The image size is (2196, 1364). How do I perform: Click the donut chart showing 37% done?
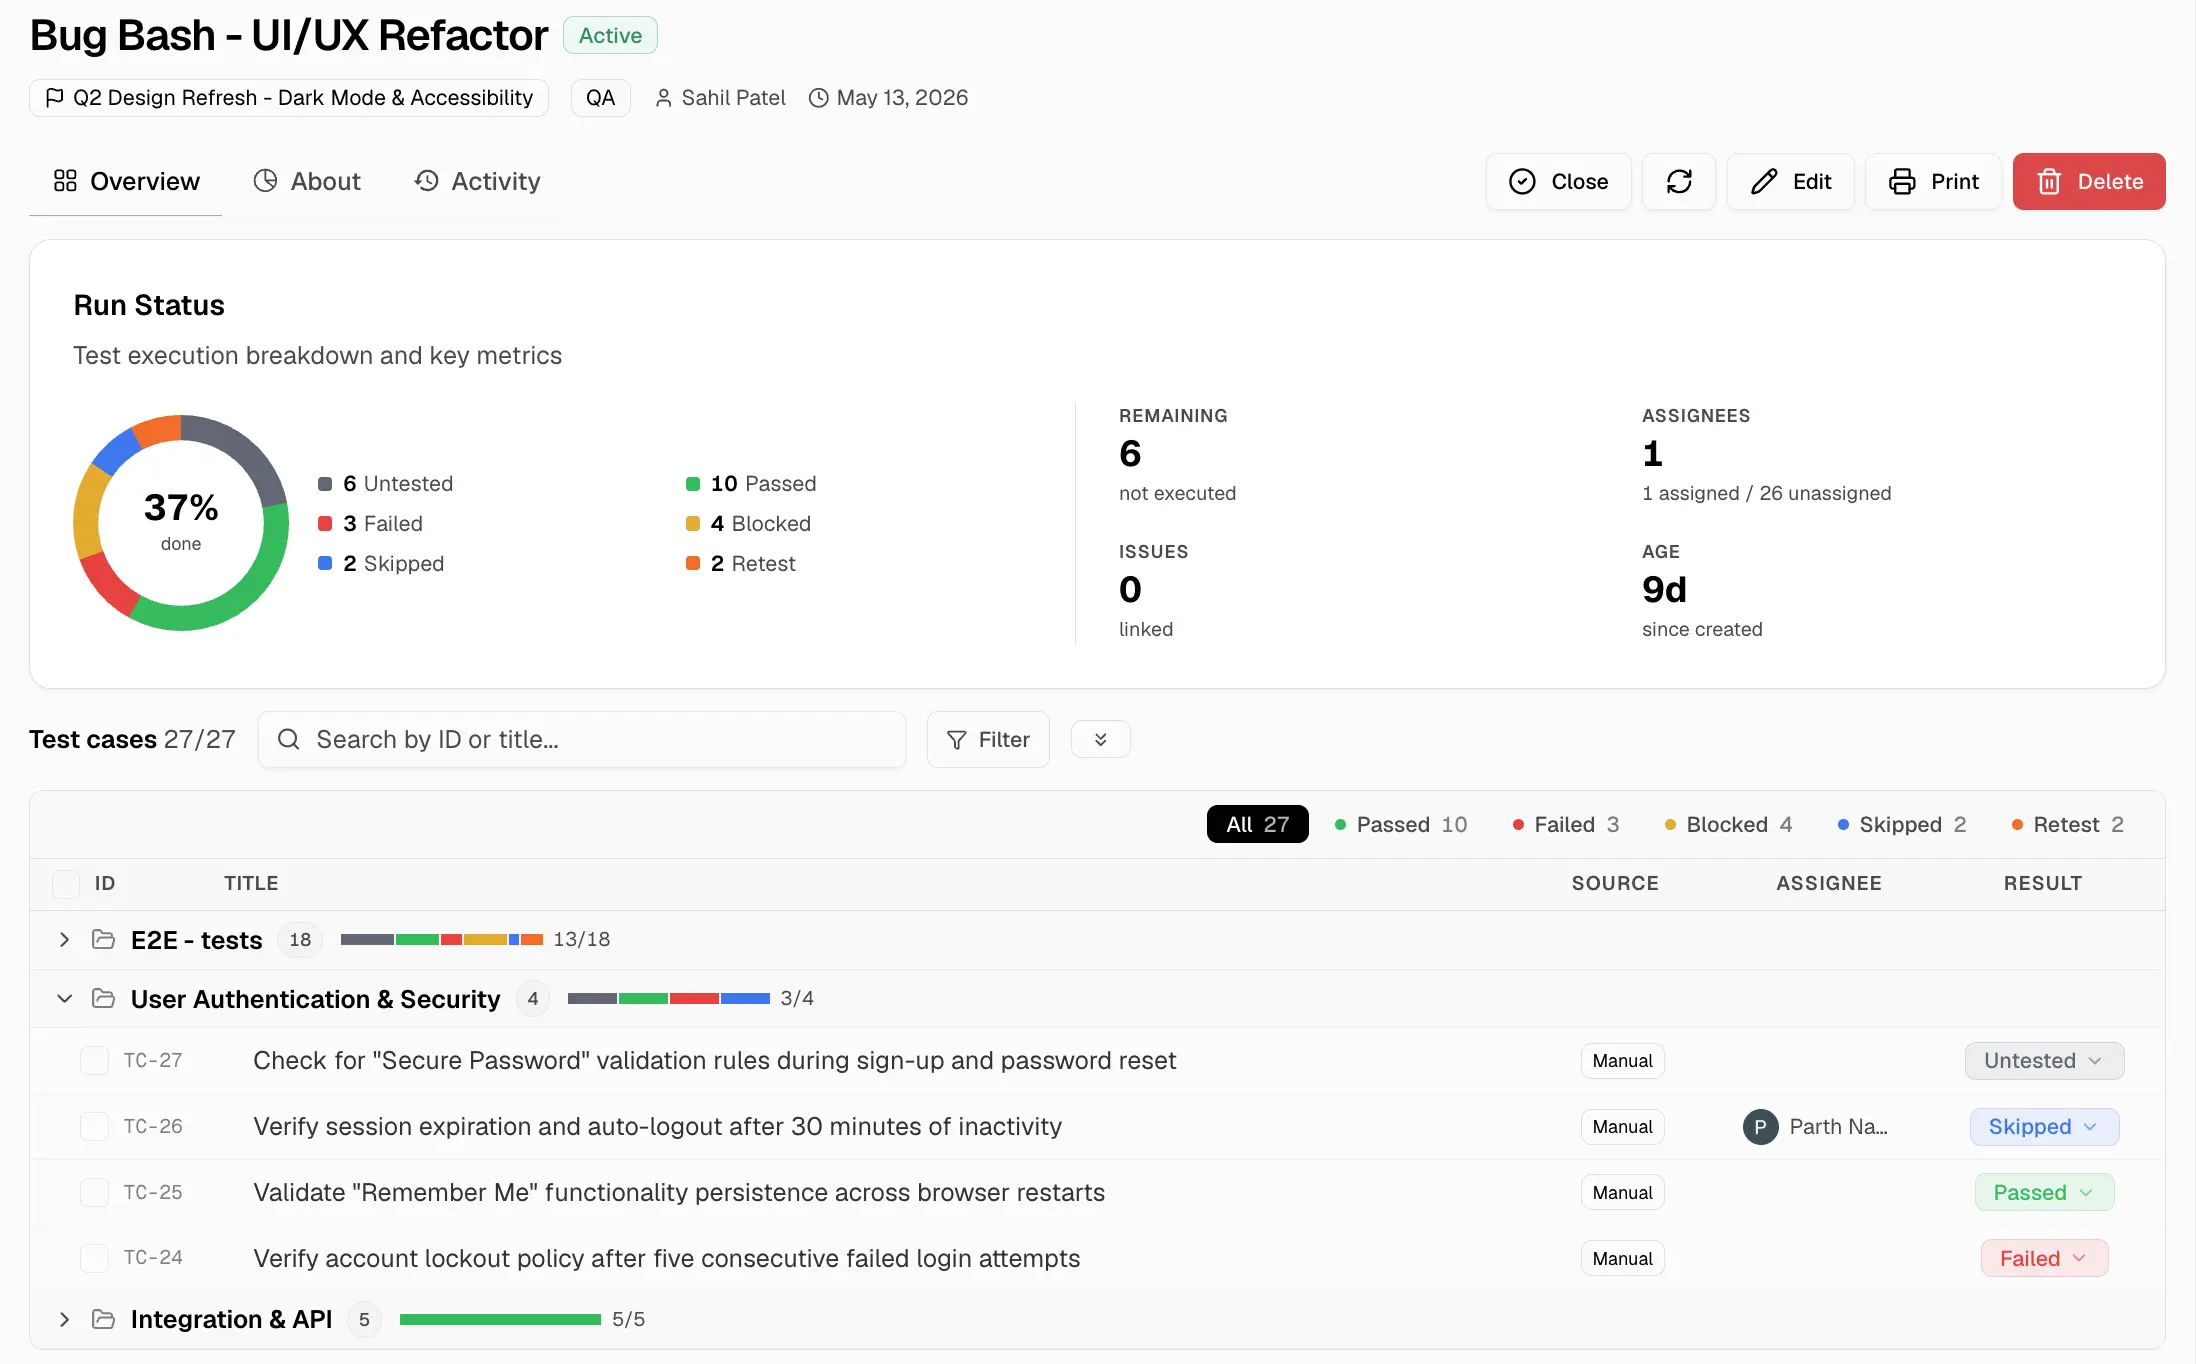[181, 523]
